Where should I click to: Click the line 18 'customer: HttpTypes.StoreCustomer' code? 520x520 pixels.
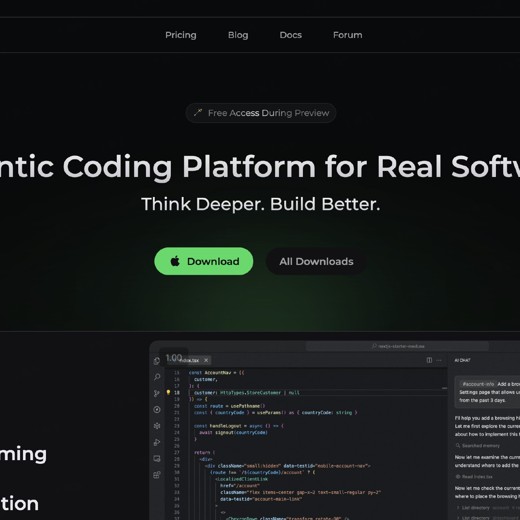[x=247, y=393]
